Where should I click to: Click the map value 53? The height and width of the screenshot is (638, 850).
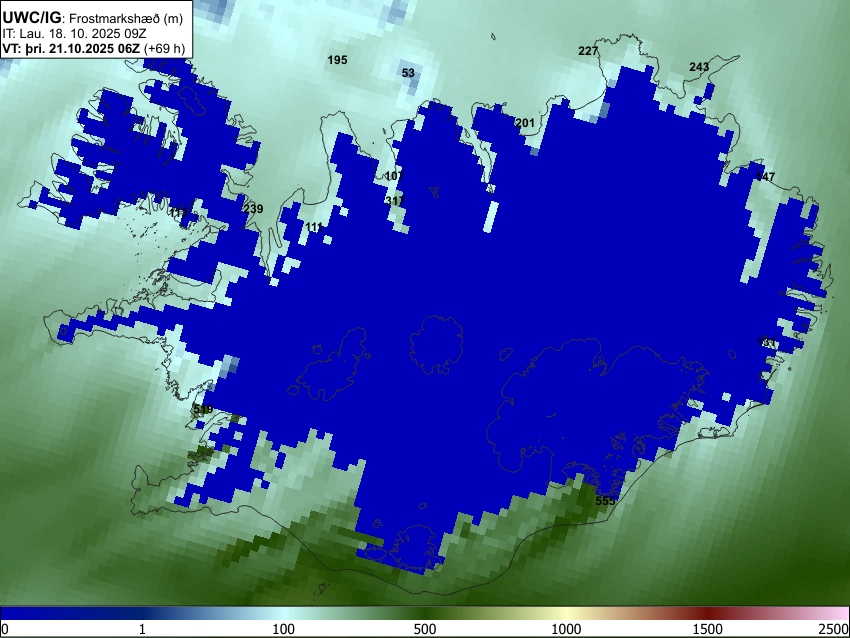point(408,73)
